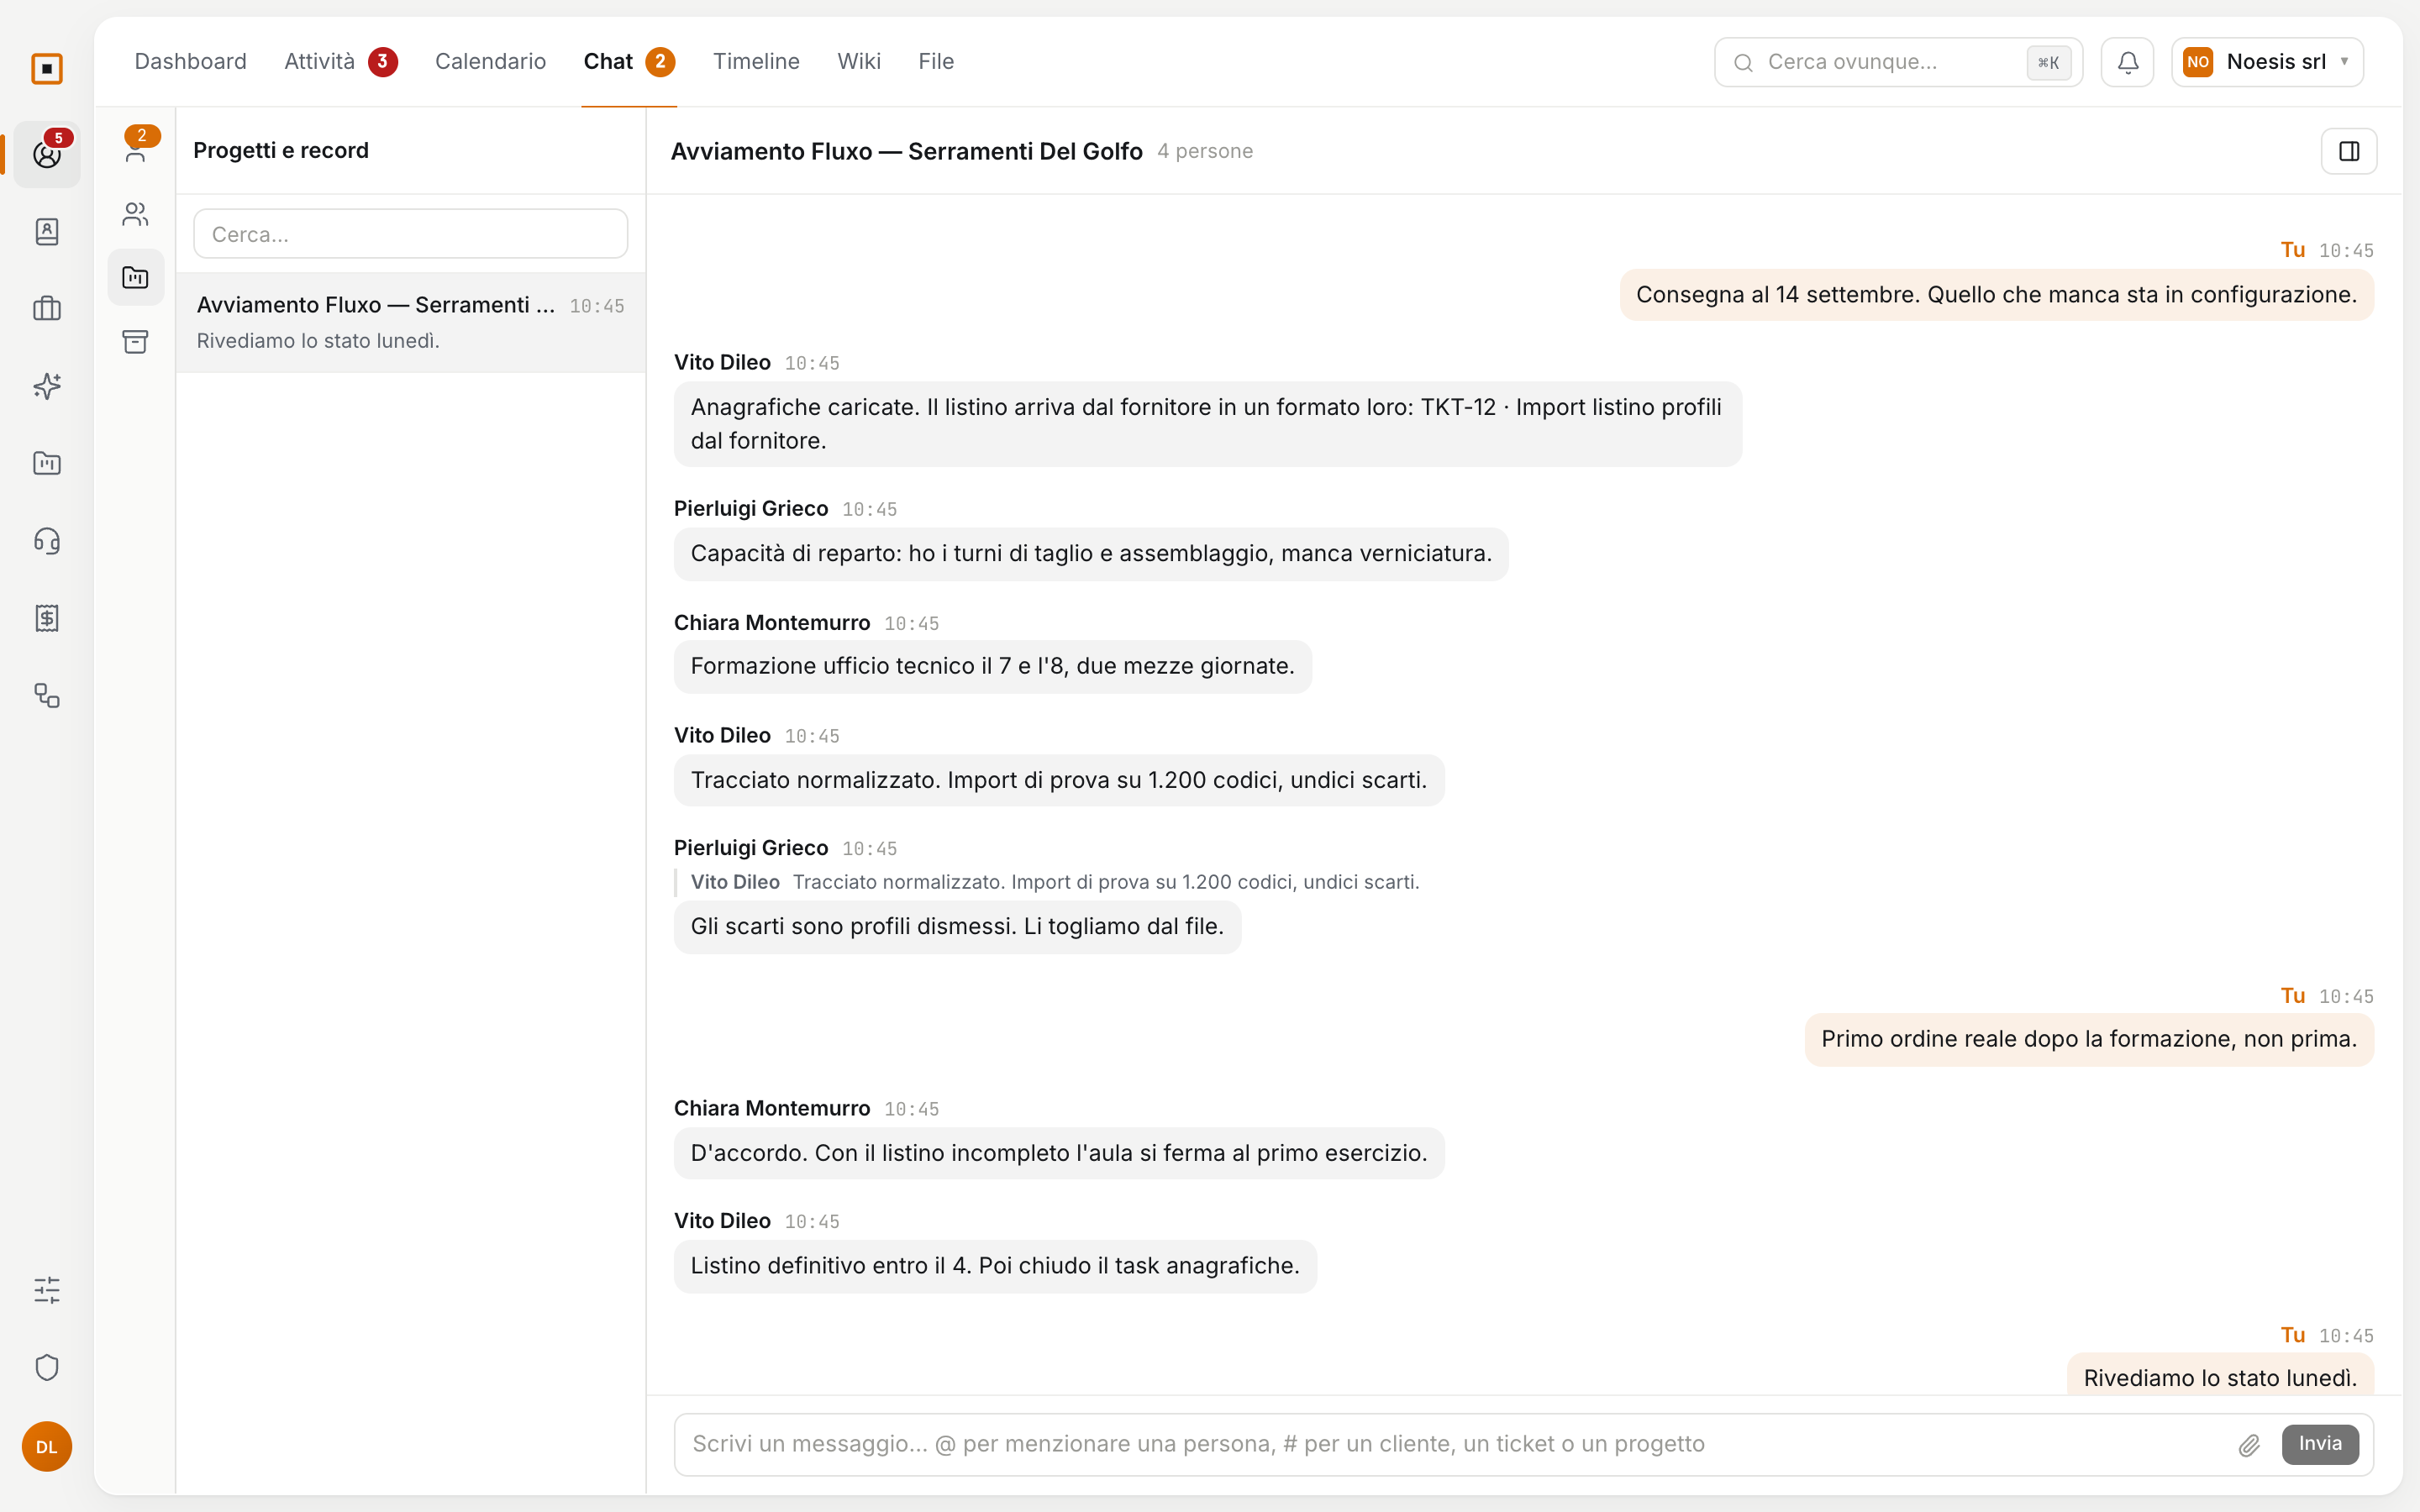2420x1512 pixels.
Task: Click the 4 persone member count
Action: (x=1205, y=151)
